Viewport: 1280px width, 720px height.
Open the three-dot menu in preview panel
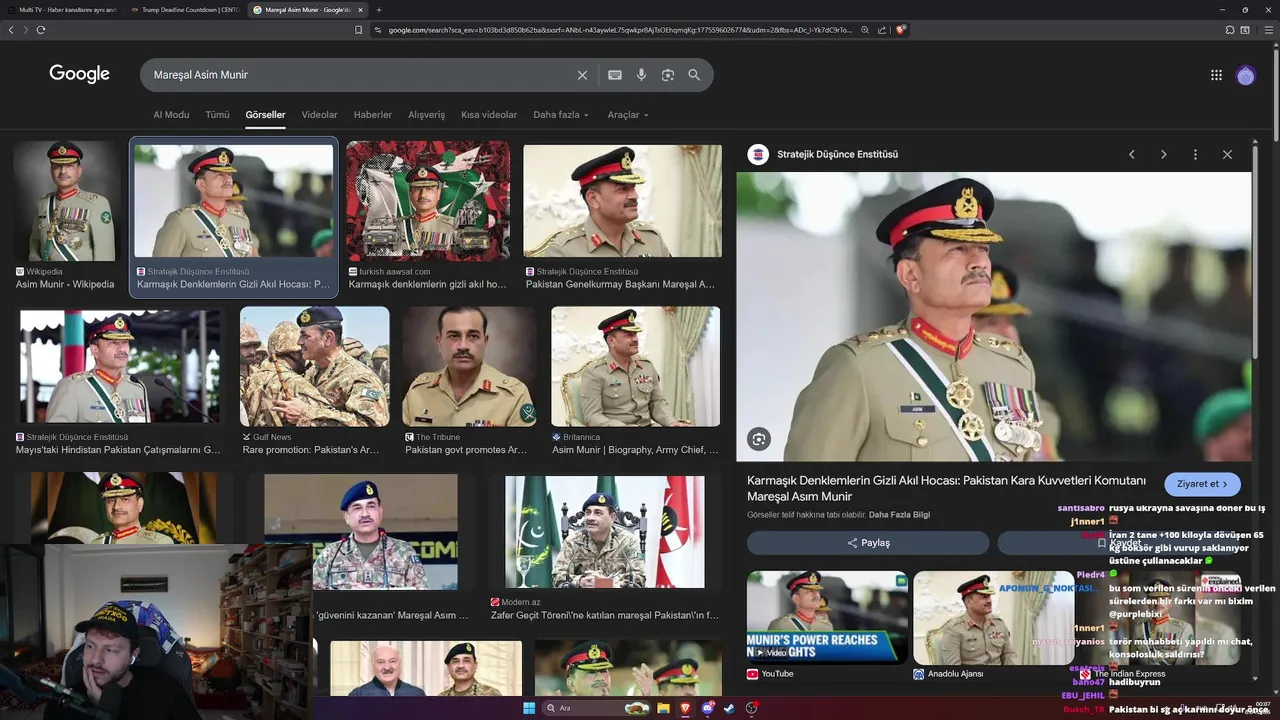click(x=1195, y=154)
